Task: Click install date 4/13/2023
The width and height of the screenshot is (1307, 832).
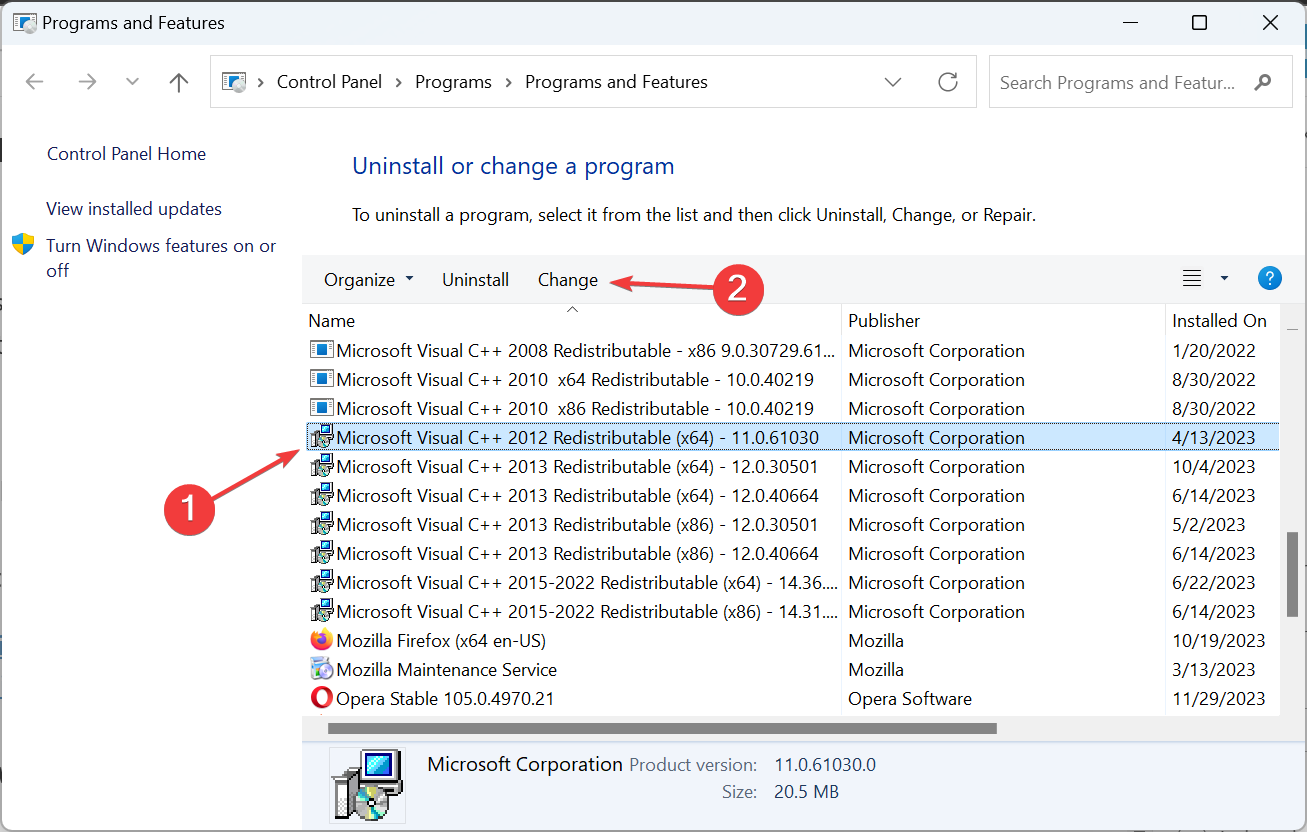Action: 1213,438
